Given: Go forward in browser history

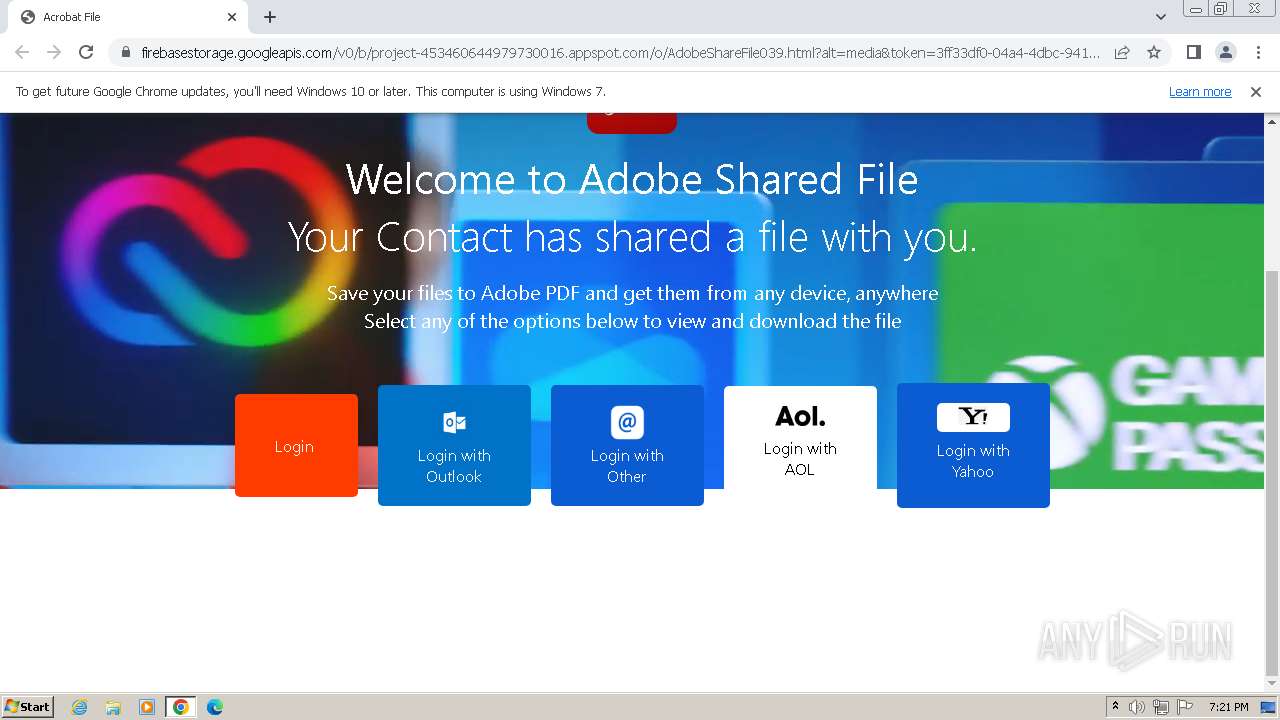Looking at the screenshot, I should [x=54, y=52].
